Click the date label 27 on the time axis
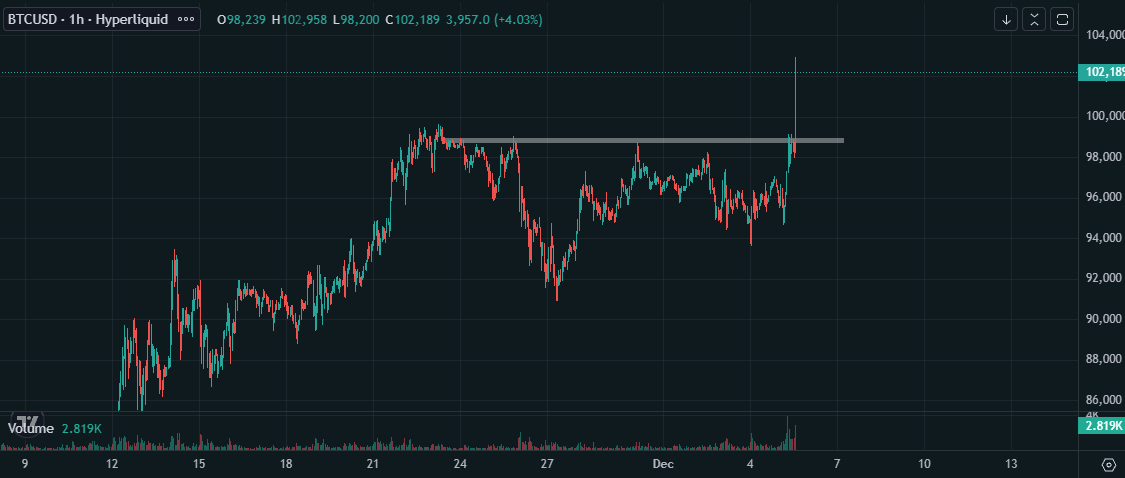This screenshot has height=478, width=1125. coord(547,464)
